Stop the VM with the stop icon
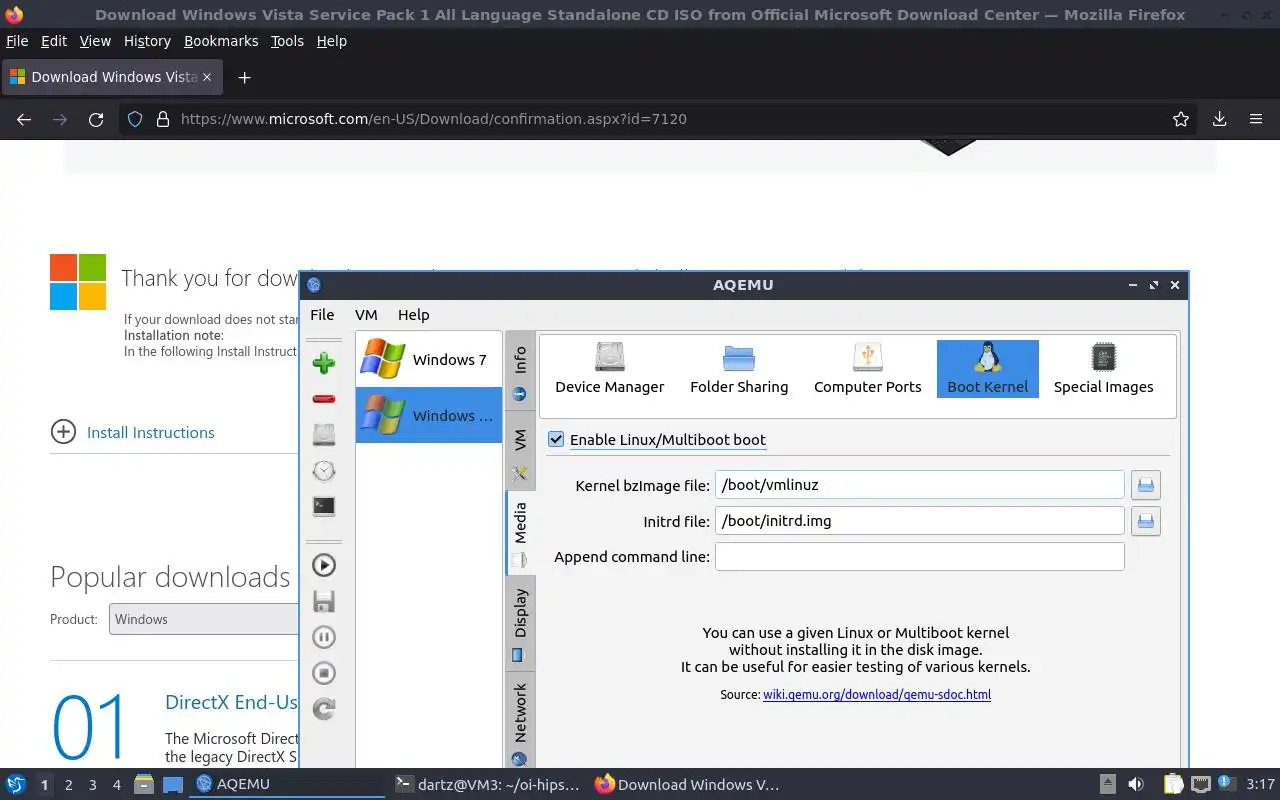Image resolution: width=1280 pixels, height=800 pixels. click(323, 673)
